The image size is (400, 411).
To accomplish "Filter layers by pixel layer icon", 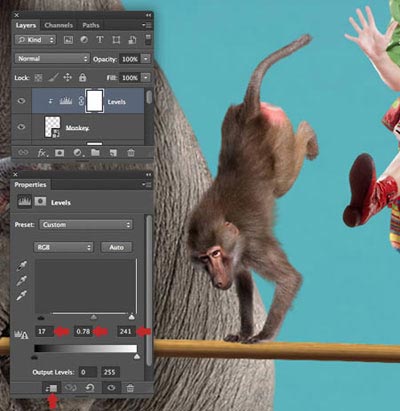I will coord(68,40).
